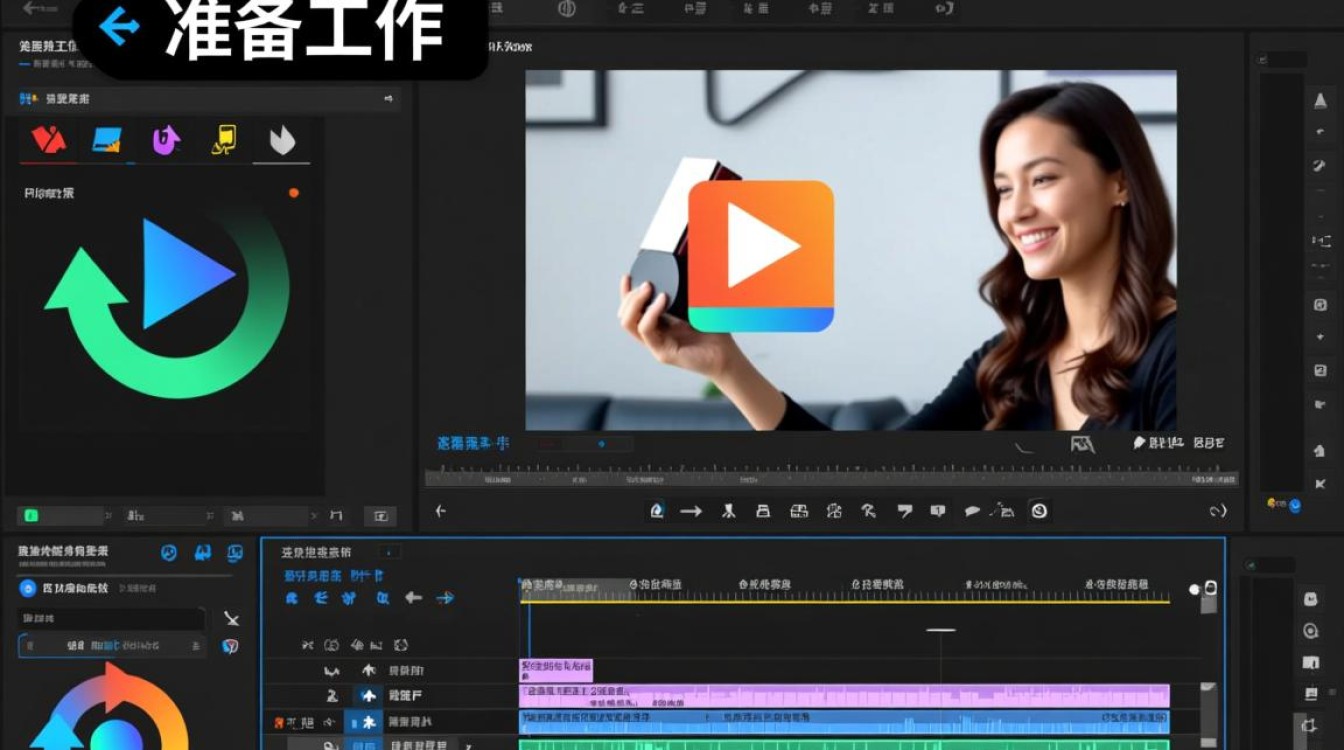Toggle the first track's up-arrow button
This screenshot has height=750, width=1344.
coord(369,671)
